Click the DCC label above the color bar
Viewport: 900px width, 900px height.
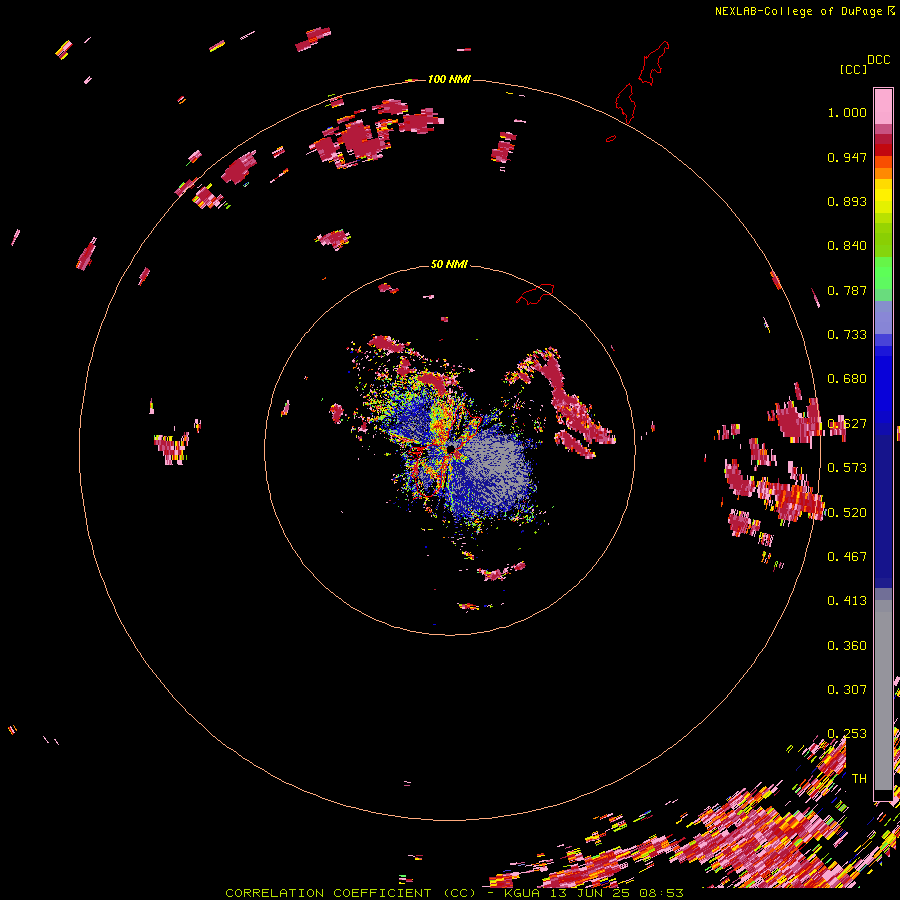coord(879,60)
